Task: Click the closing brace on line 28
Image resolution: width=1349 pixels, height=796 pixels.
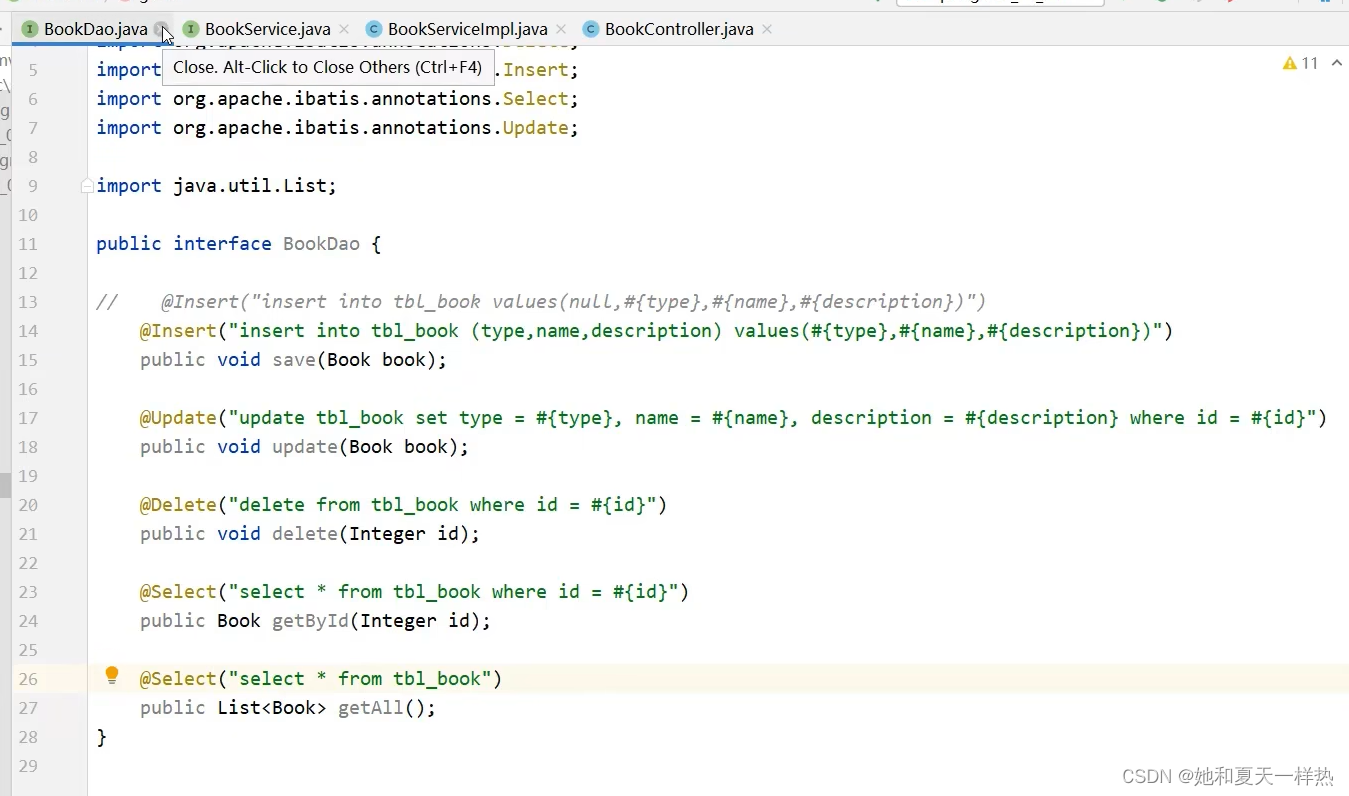Action: (x=101, y=737)
